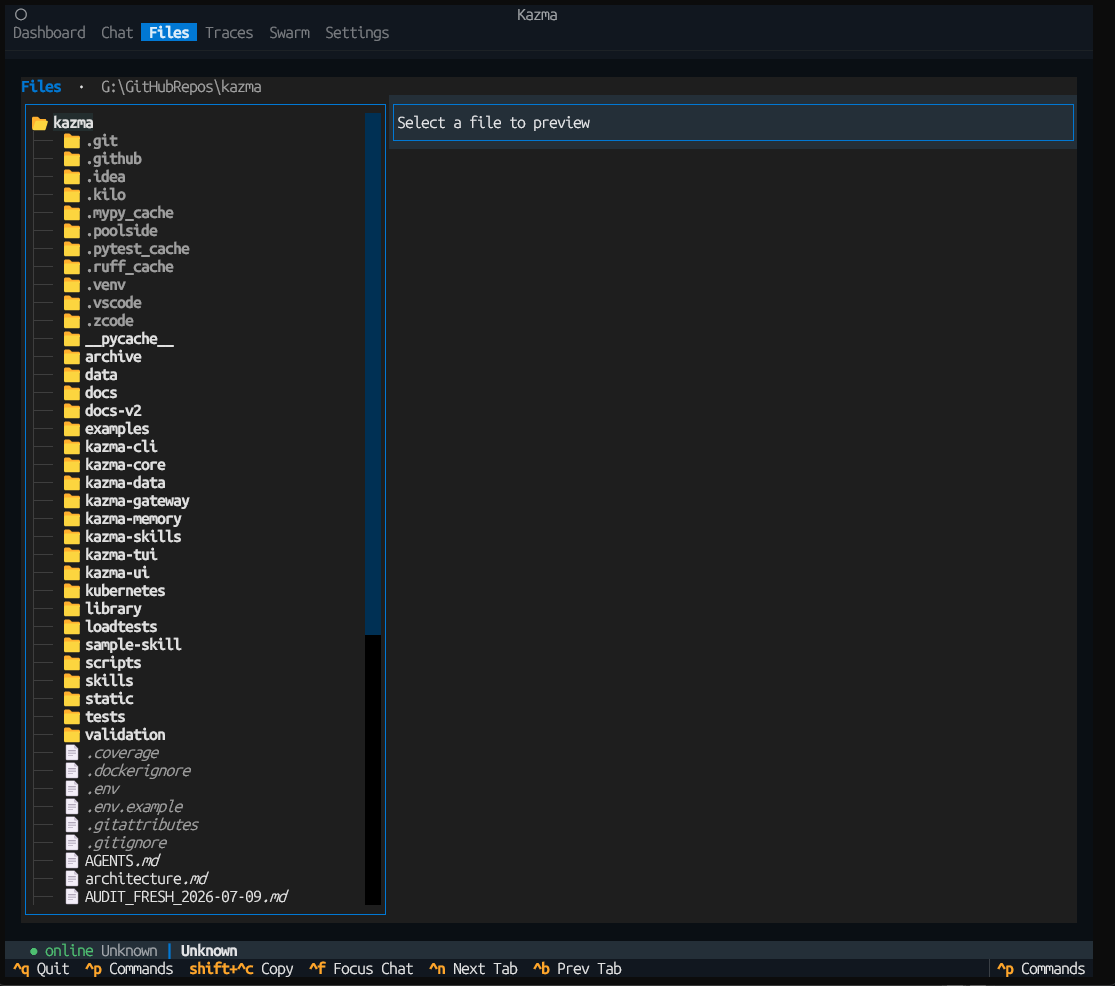The width and height of the screenshot is (1115, 986).
Task: Expand the kazma-skills folder
Action: tap(122, 537)
